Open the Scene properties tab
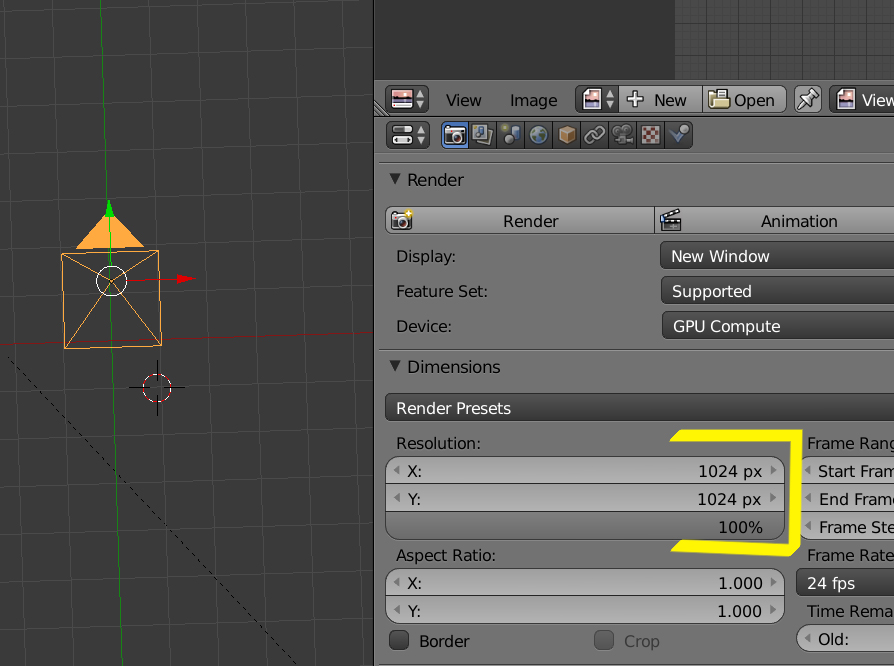Viewport: 894px width, 666px height. point(511,135)
